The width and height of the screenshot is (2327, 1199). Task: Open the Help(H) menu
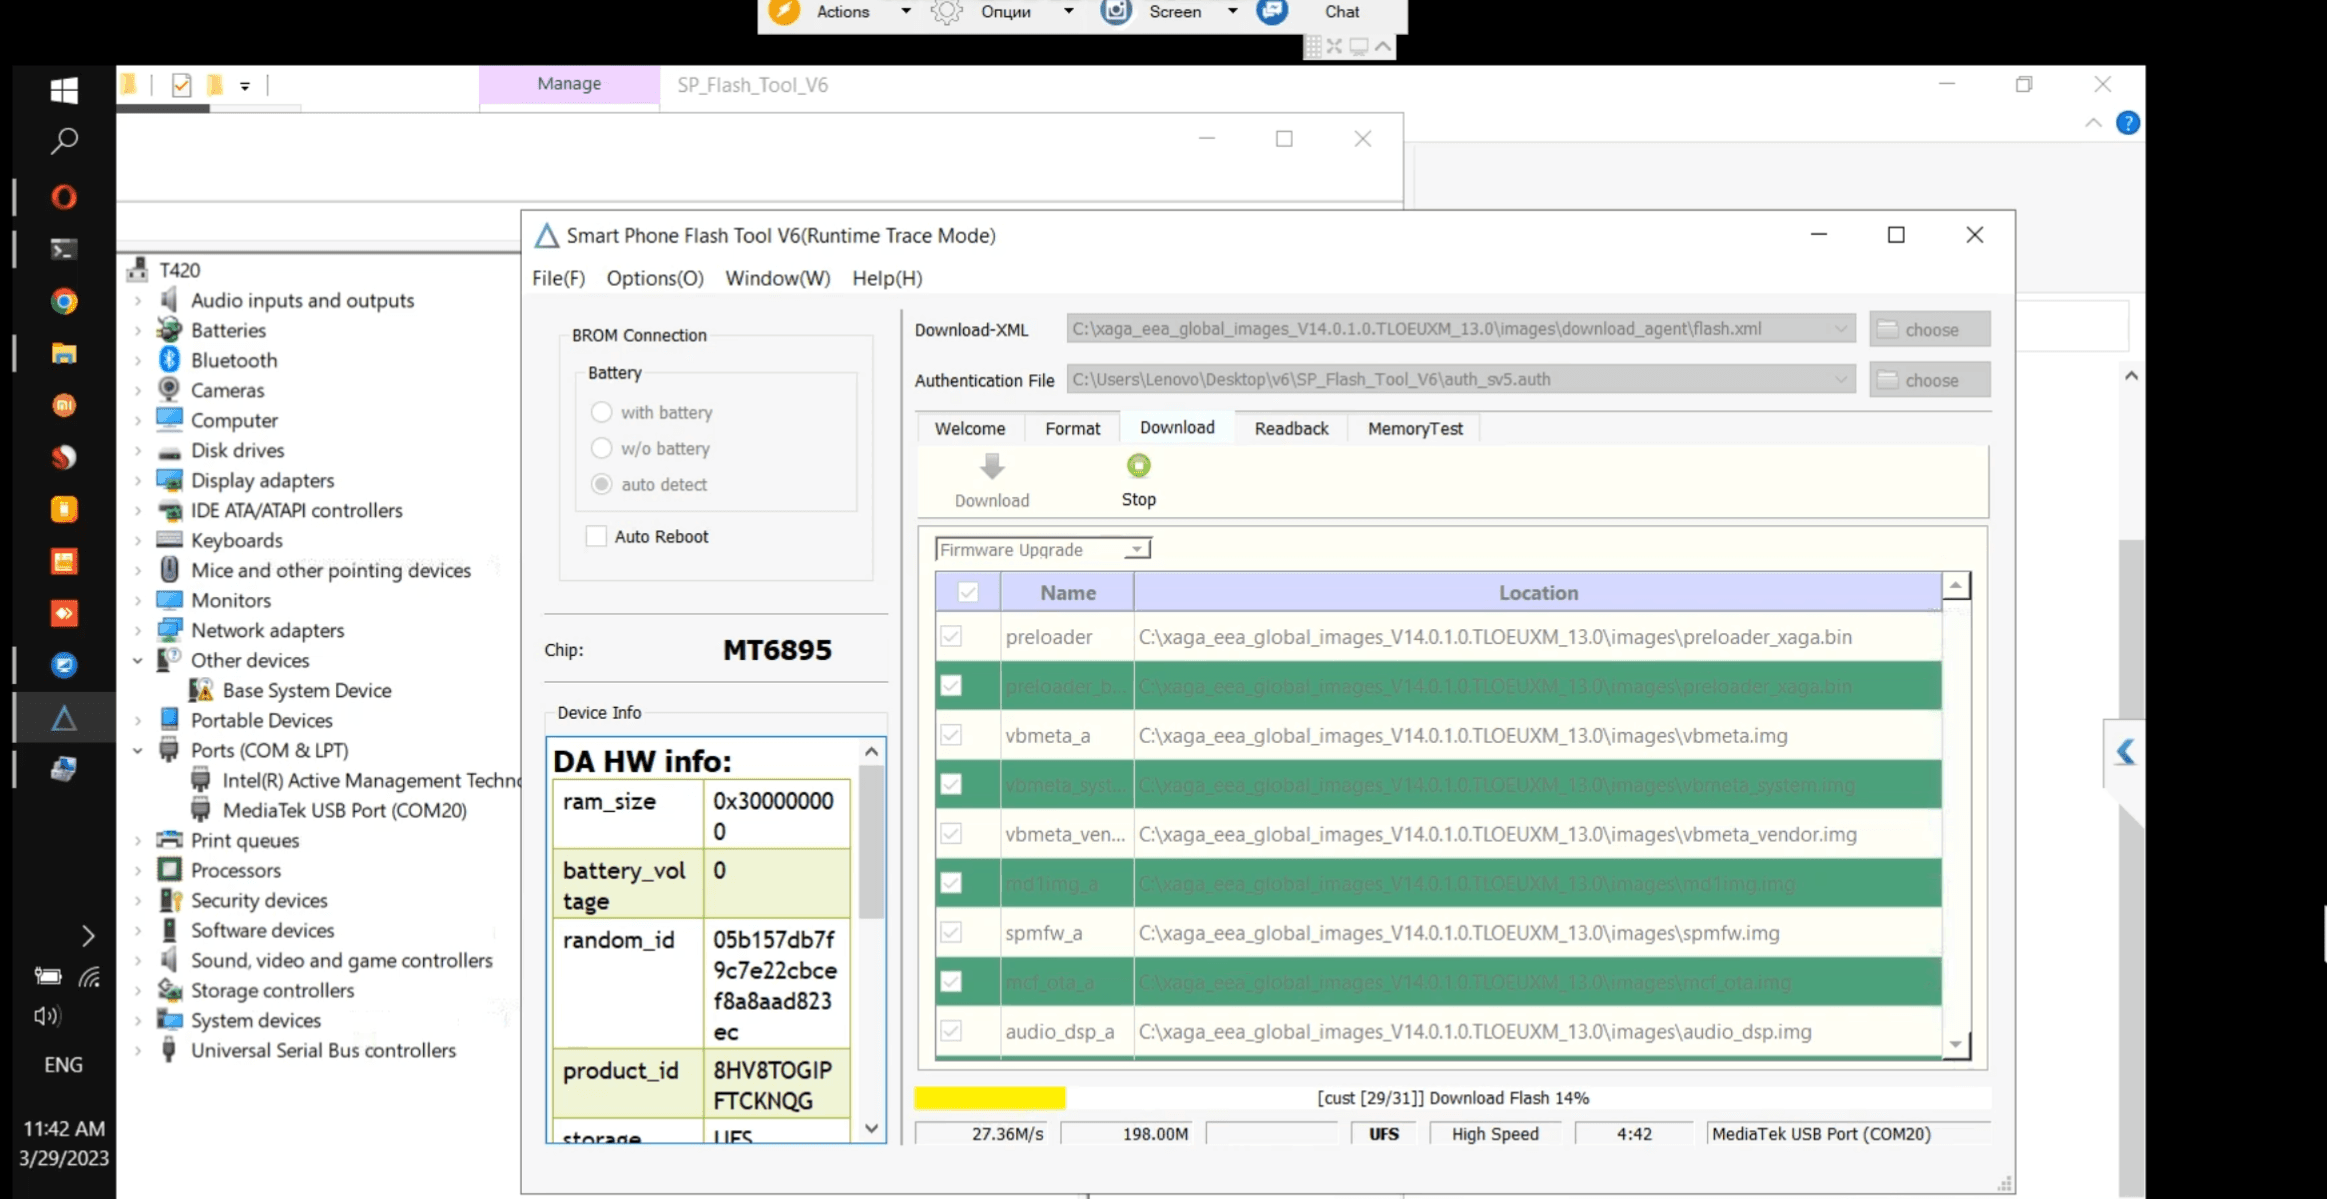tap(887, 278)
